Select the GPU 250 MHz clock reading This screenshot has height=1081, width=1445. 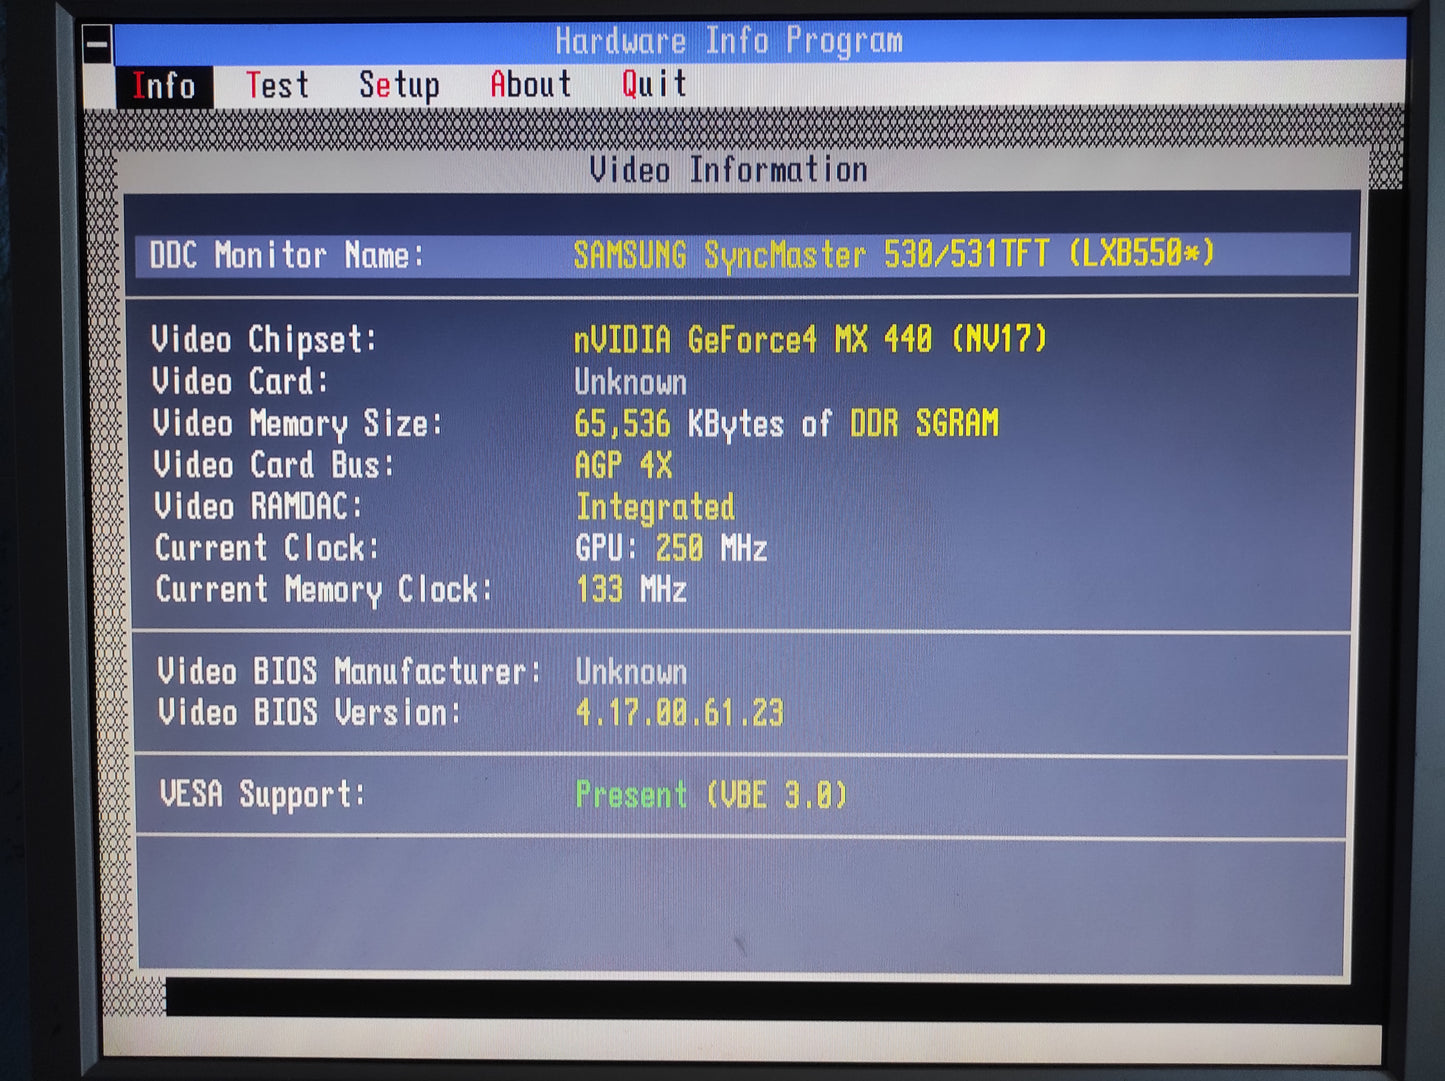click(x=670, y=548)
